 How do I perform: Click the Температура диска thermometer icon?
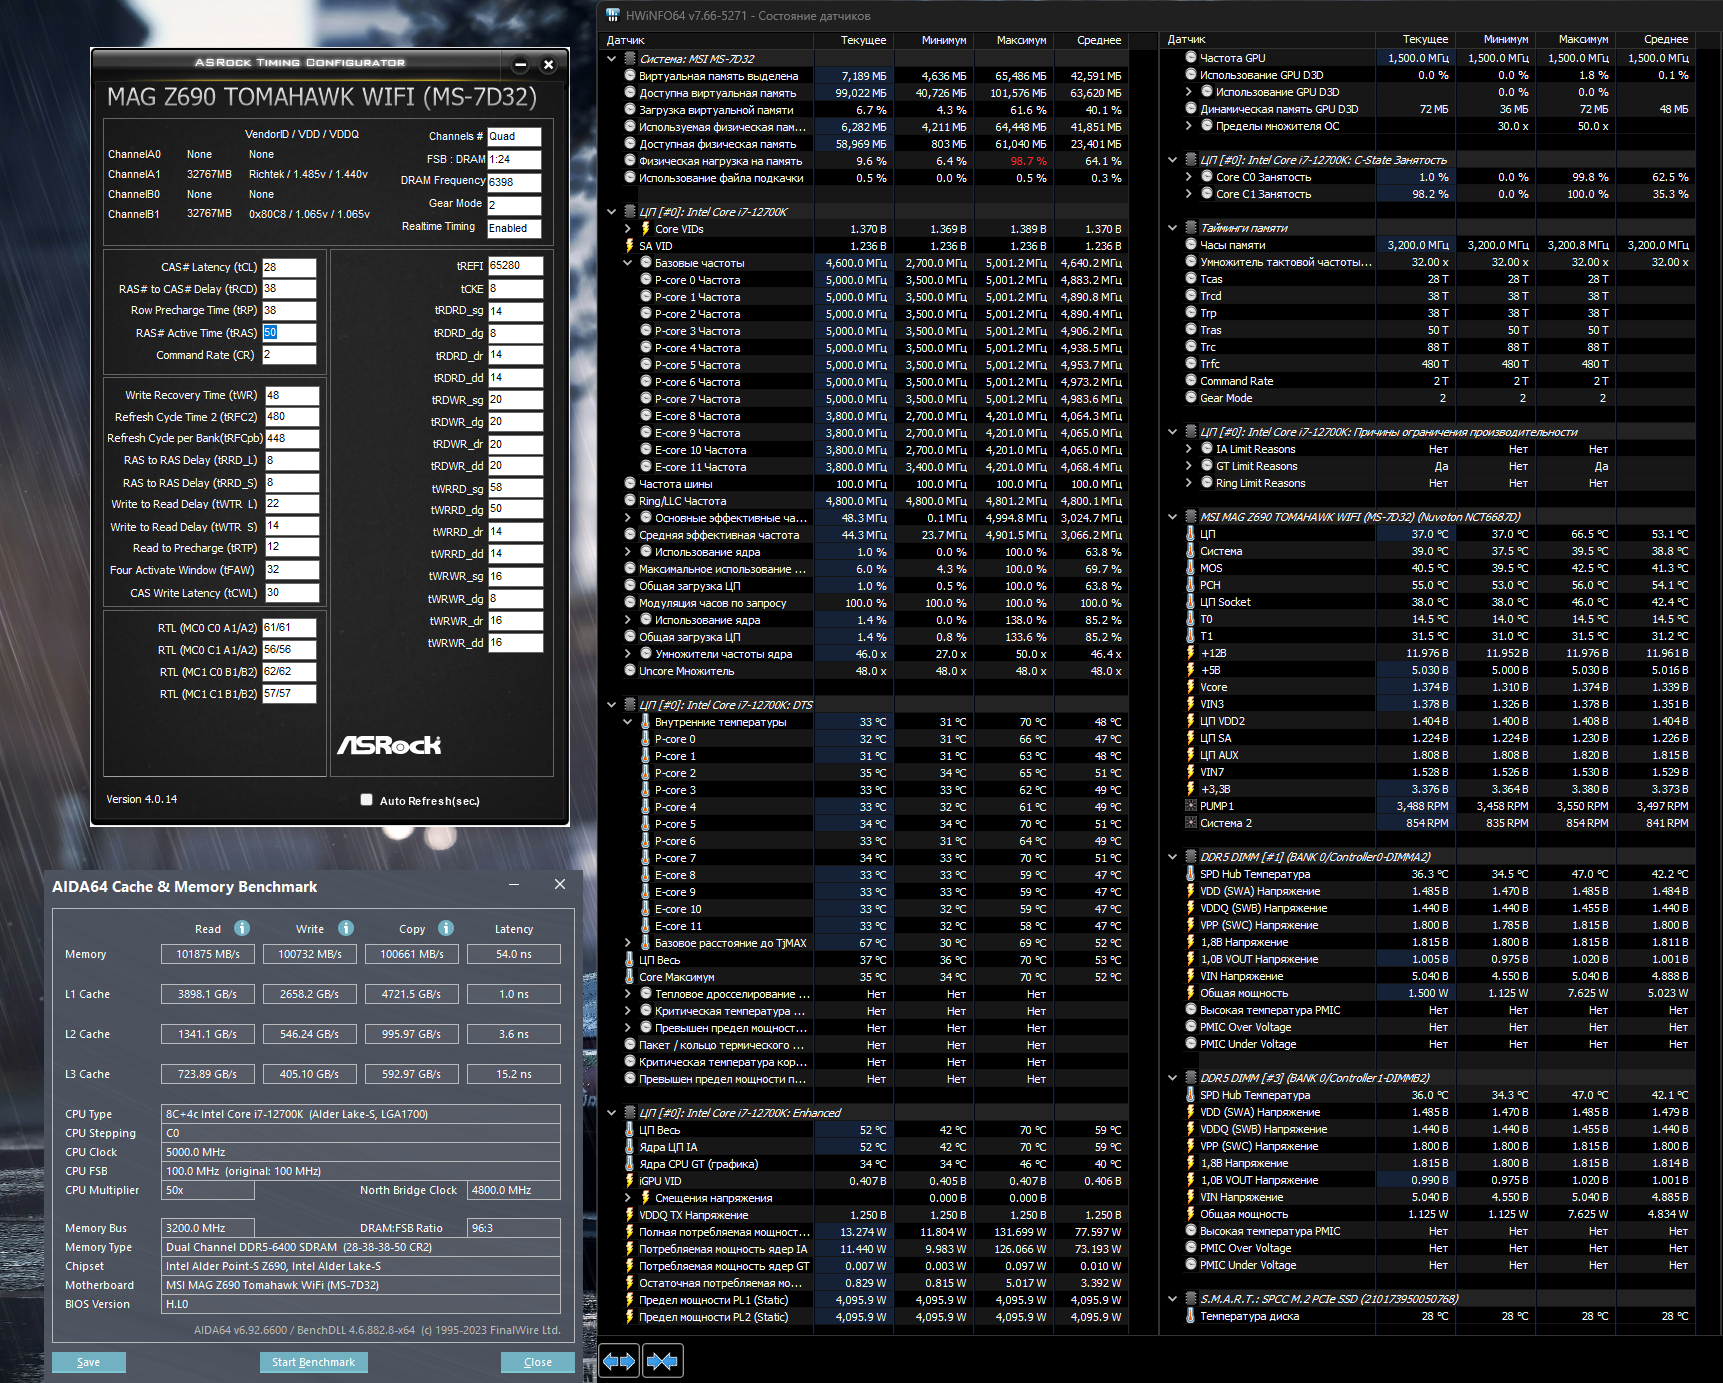[1191, 1316]
